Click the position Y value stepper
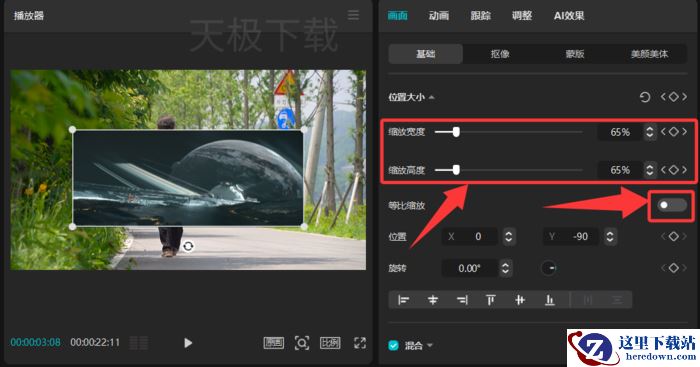 (610, 236)
